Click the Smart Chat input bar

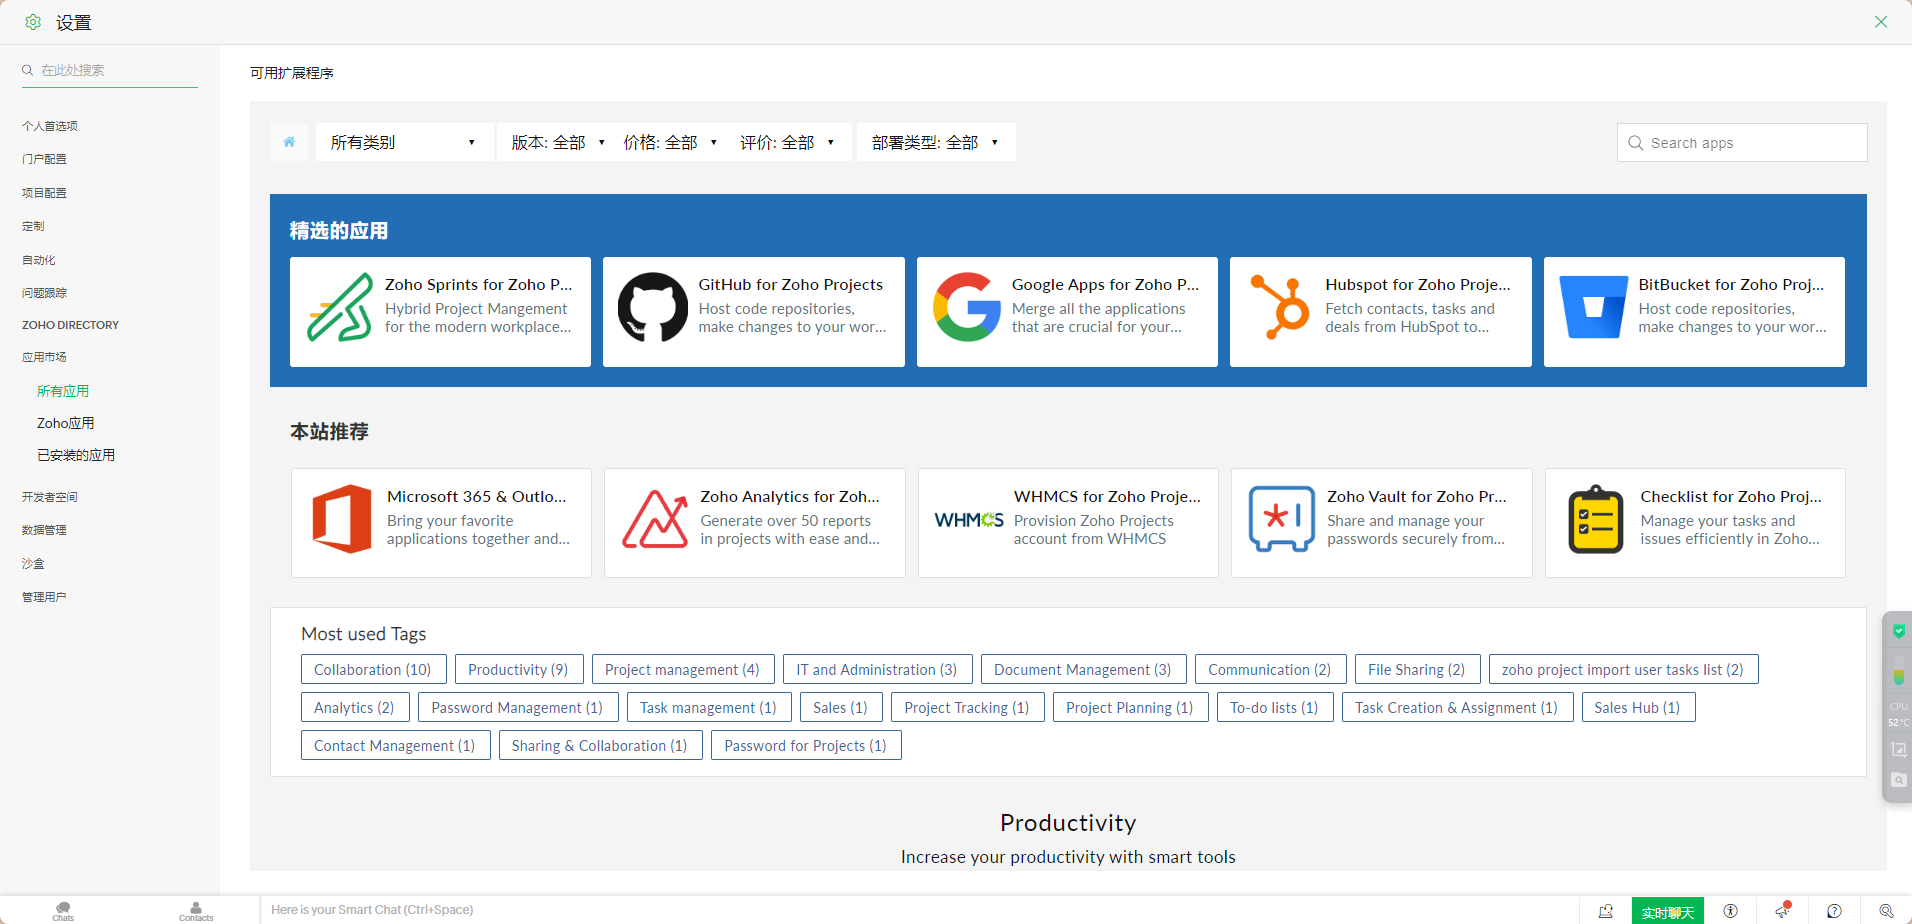[x=918, y=910]
